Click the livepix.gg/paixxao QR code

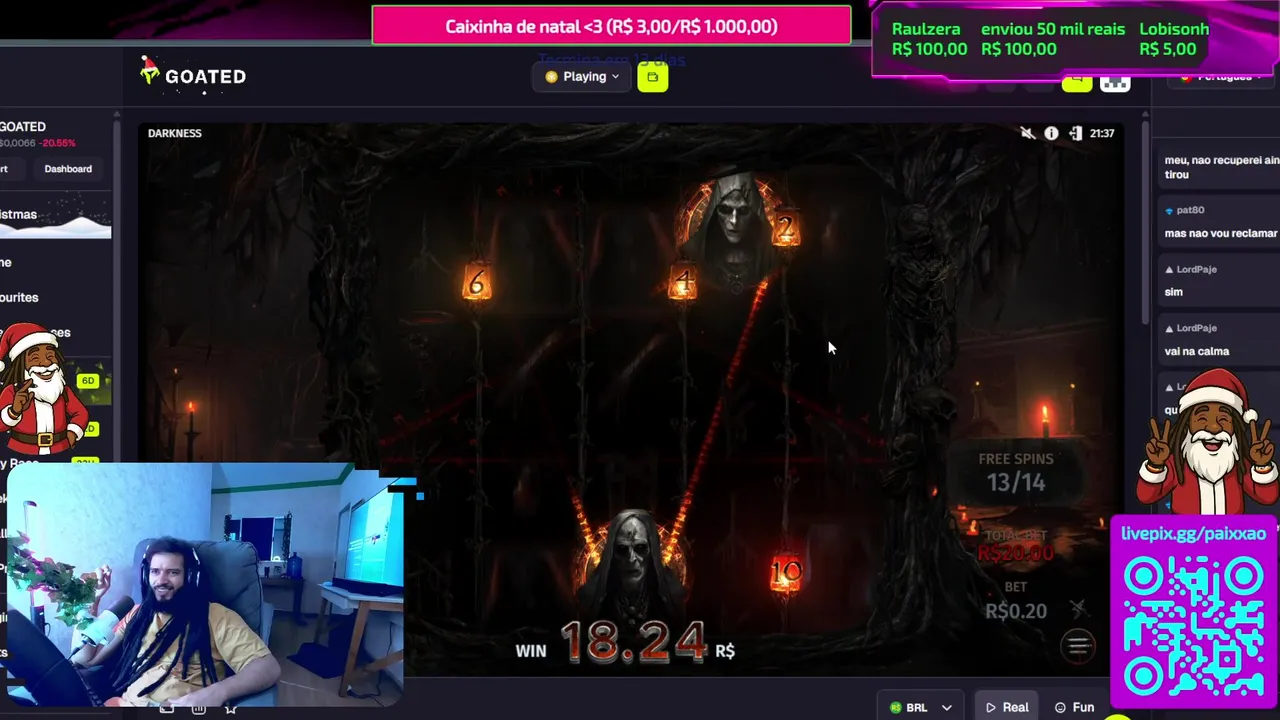coord(1194,625)
